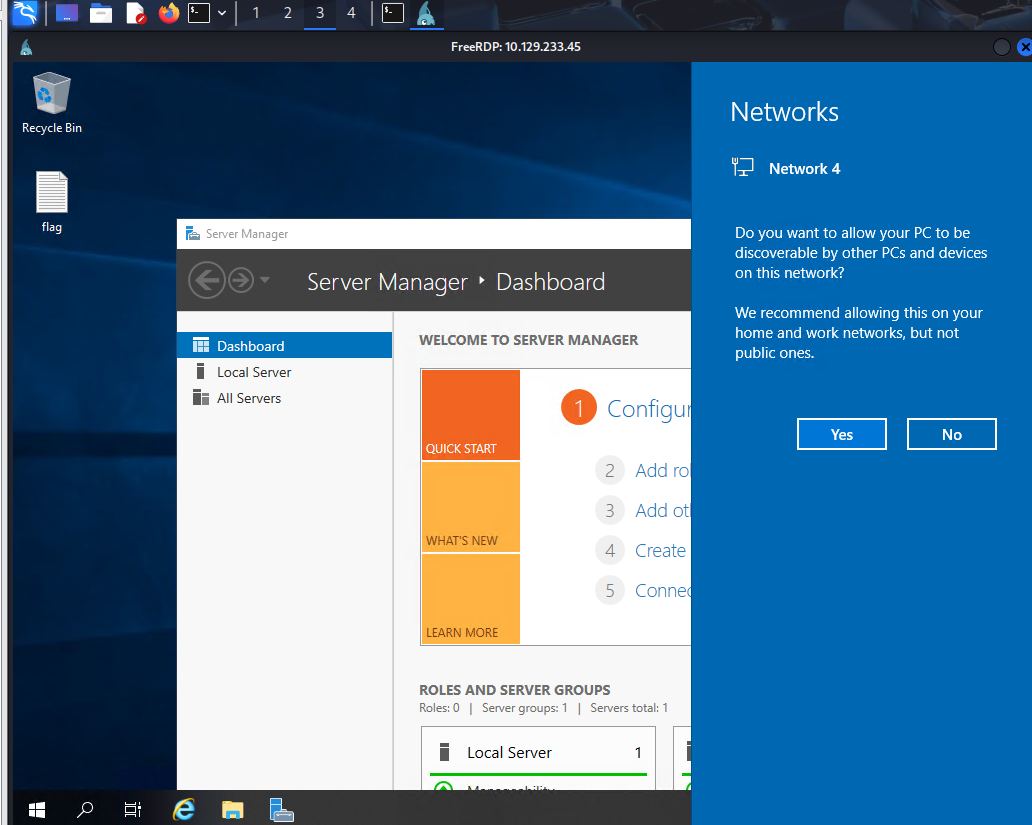This screenshot has height=825, width=1032.
Task: Click Connect this server link
Action: (662, 591)
